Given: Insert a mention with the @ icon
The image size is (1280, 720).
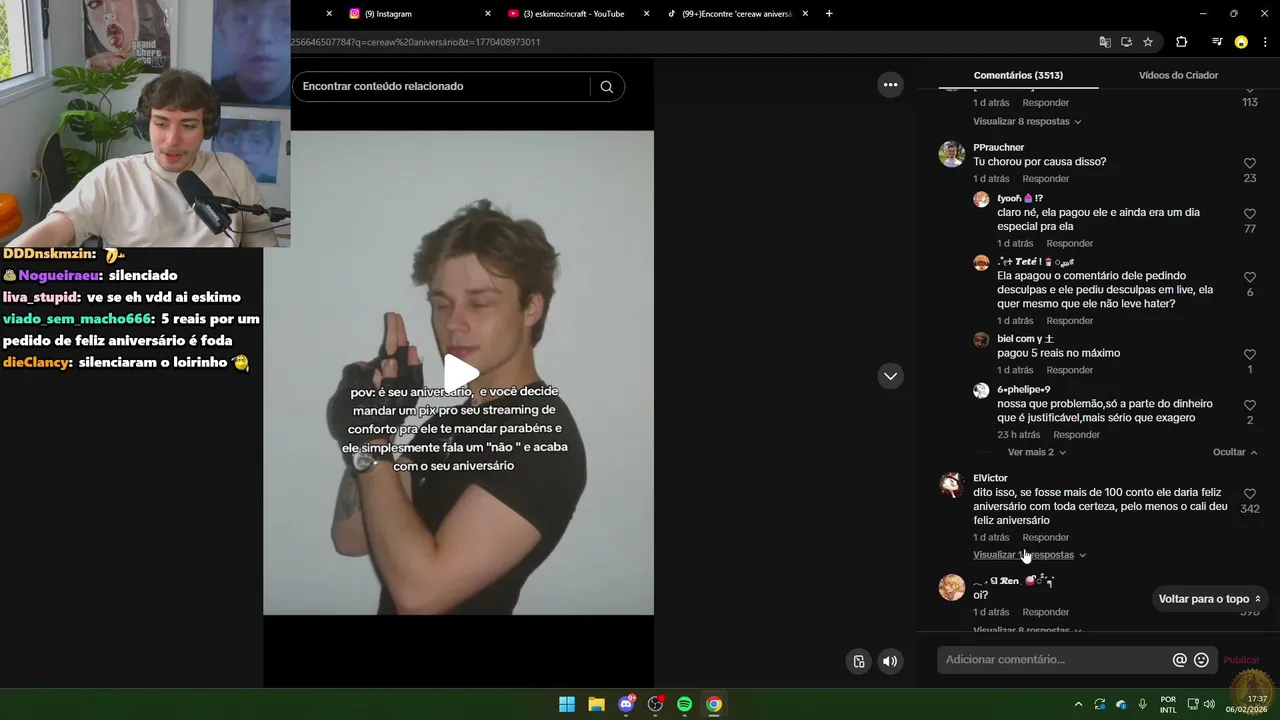Looking at the screenshot, I should [1180, 660].
